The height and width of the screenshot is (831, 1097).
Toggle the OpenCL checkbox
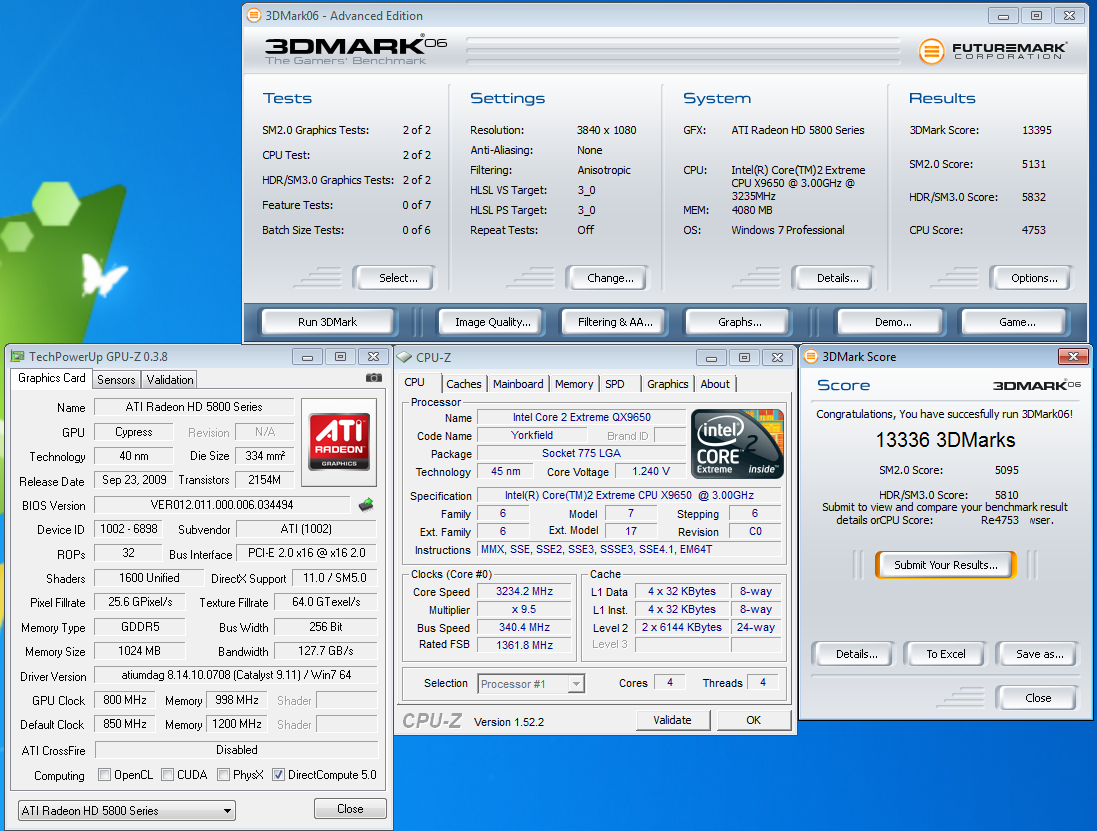point(105,774)
